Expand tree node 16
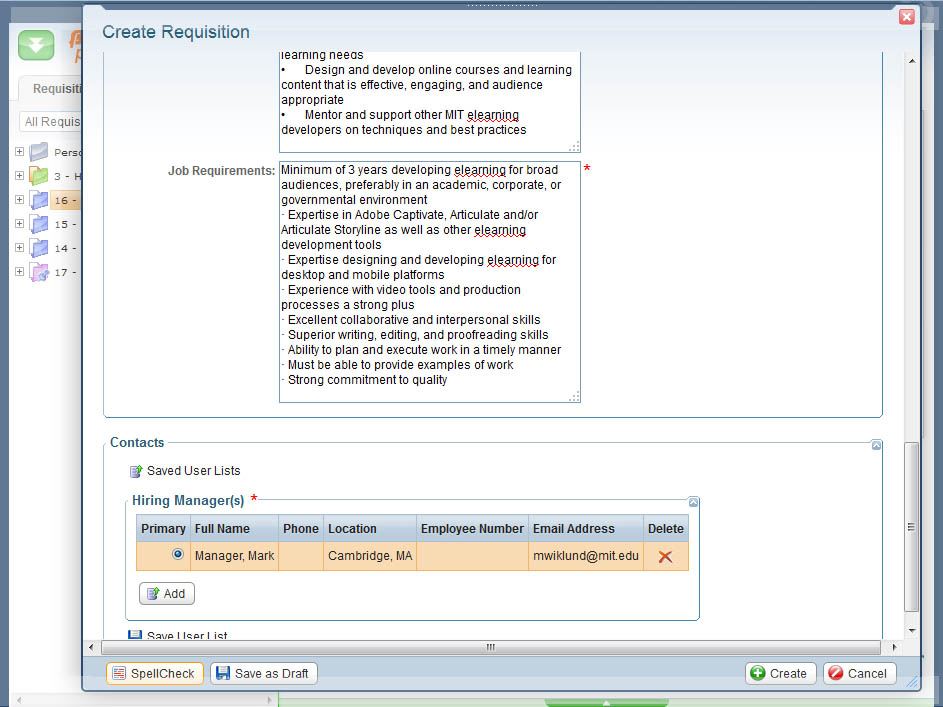The image size is (943, 707). point(19,200)
